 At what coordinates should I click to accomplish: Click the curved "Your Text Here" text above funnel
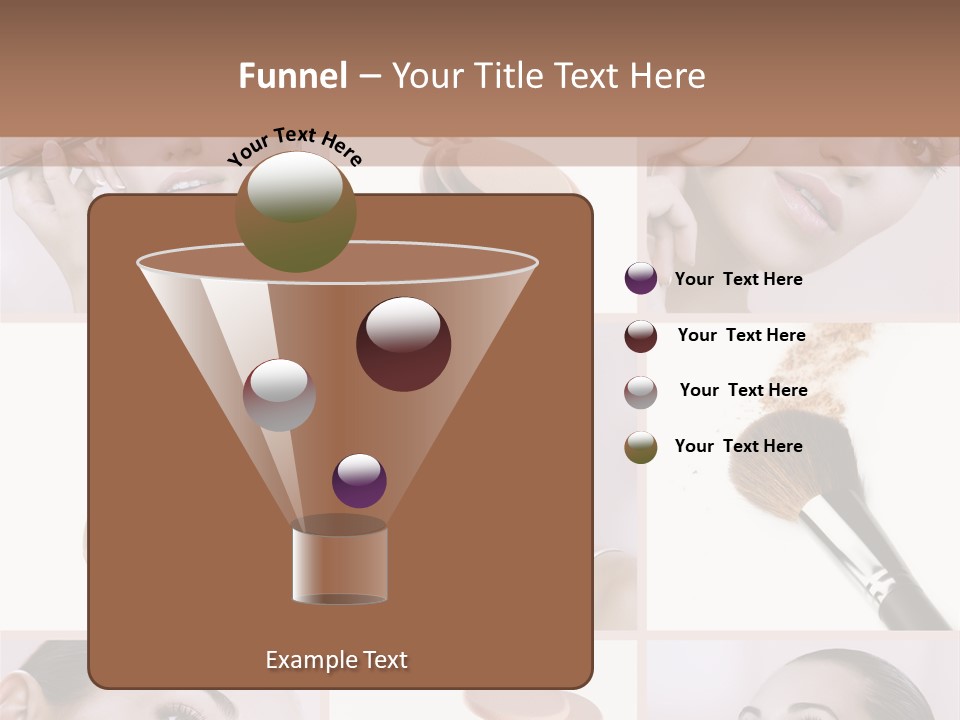pos(294,146)
